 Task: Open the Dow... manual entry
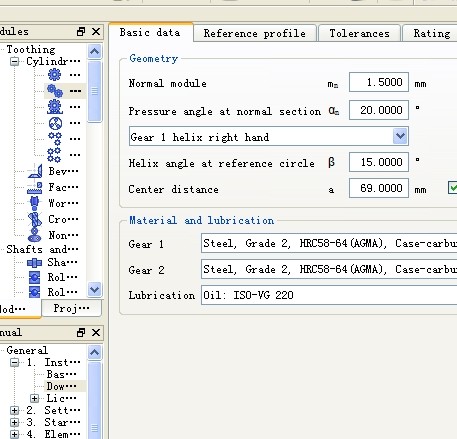click(x=61, y=386)
